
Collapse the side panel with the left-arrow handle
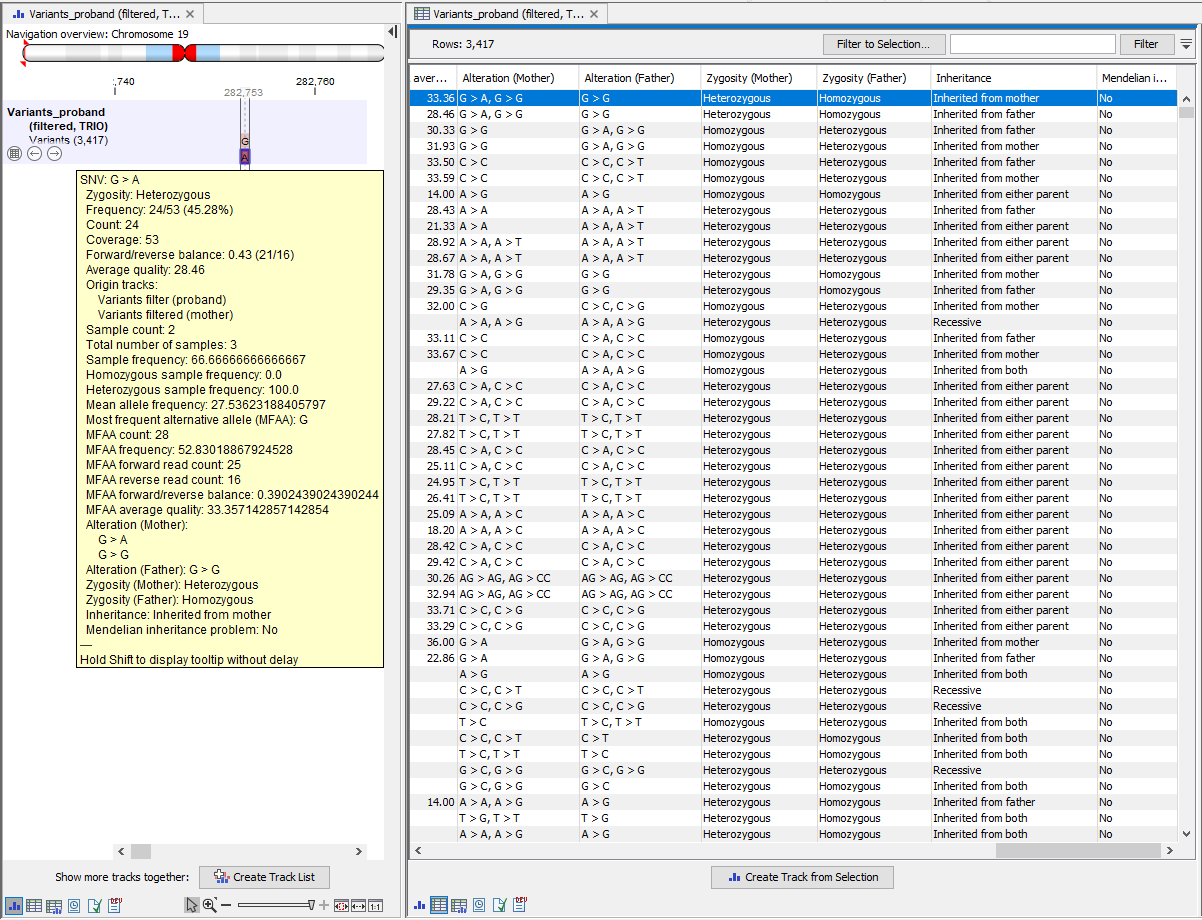pos(392,32)
